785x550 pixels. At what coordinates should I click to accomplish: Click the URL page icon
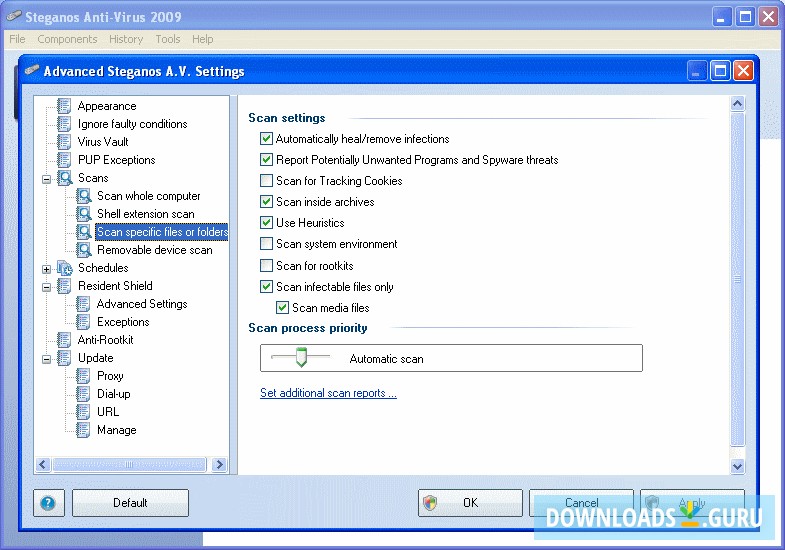(x=83, y=412)
